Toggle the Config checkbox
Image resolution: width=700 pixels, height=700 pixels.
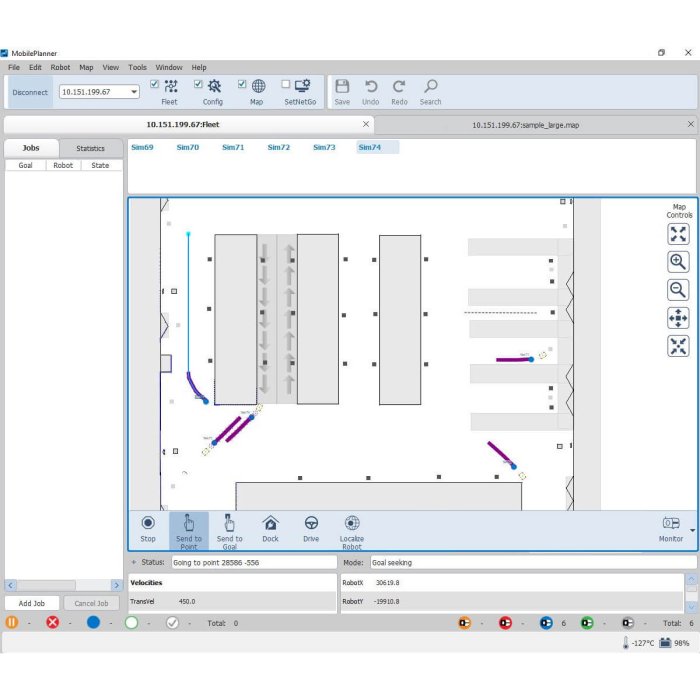pyautogui.click(x=198, y=84)
